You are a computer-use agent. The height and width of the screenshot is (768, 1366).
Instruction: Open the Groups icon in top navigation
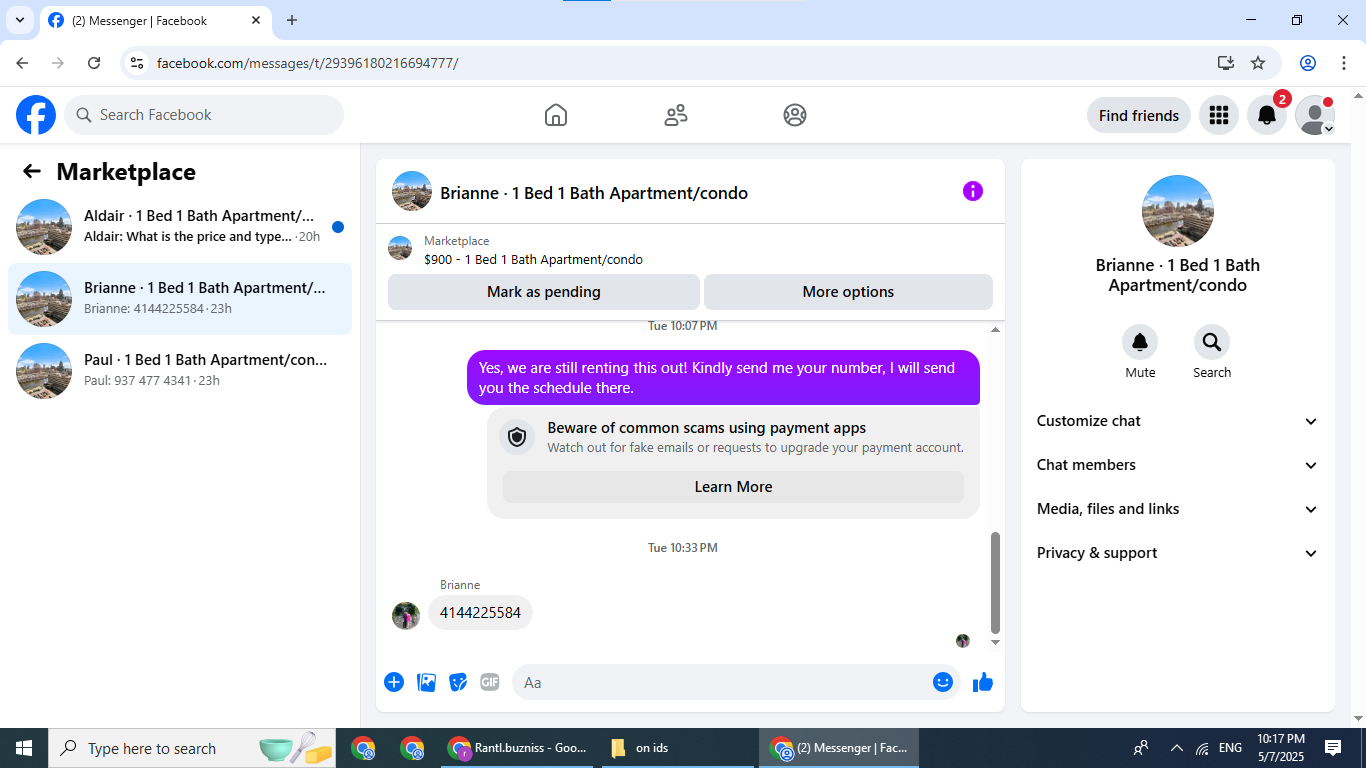[x=795, y=115]
